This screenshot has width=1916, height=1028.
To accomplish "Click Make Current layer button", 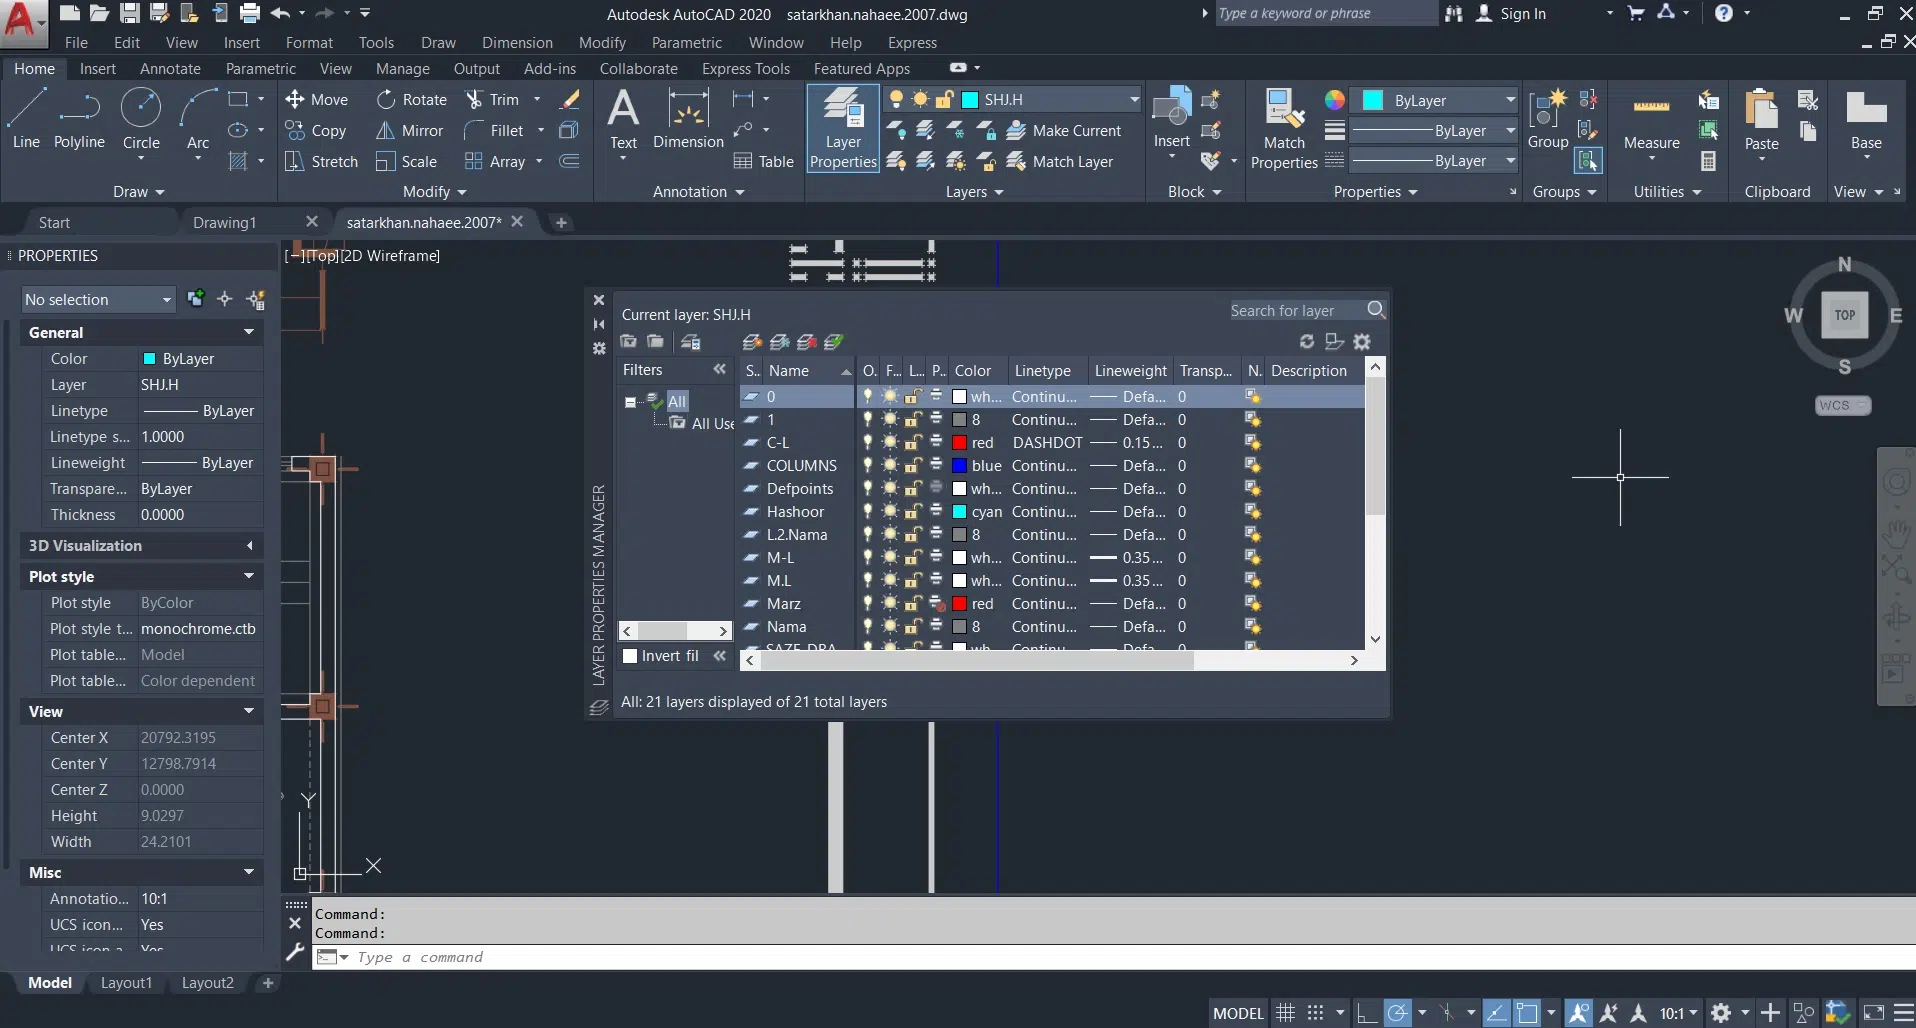I will point(1065,131).
